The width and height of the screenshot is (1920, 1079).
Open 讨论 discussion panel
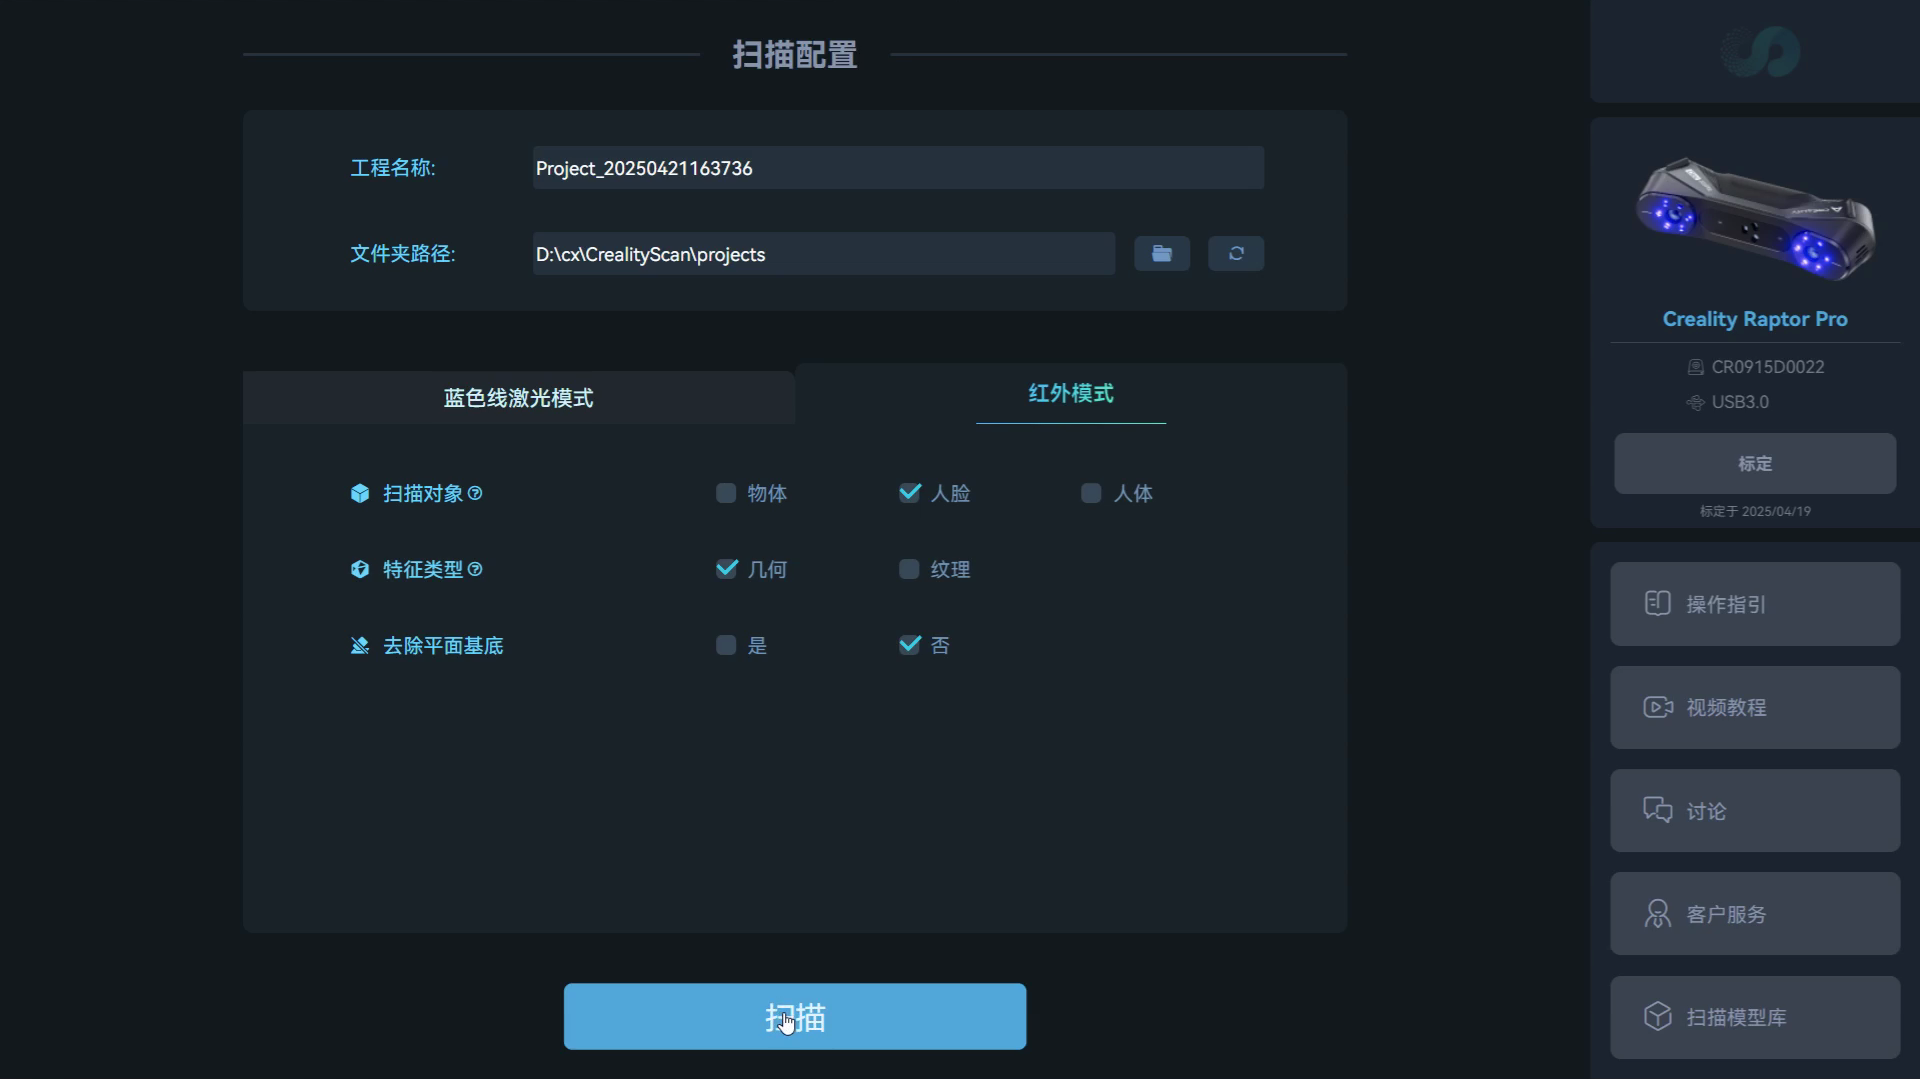1755,811
